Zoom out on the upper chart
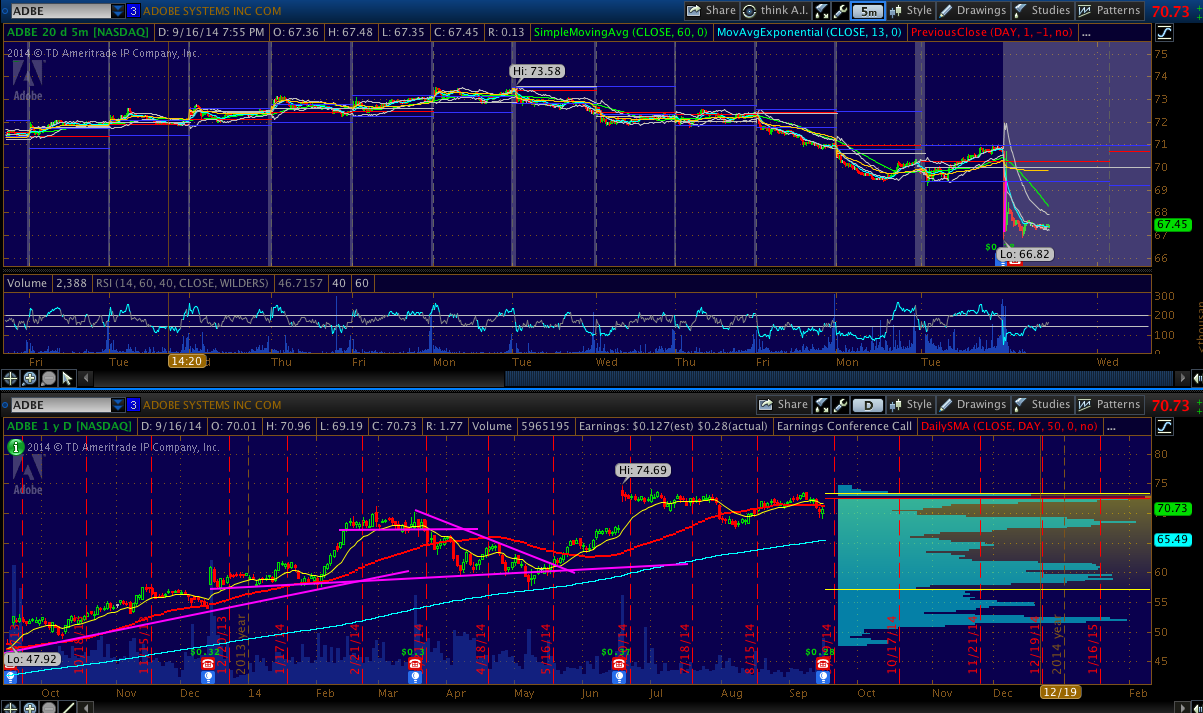Screen dimensions: 1203x713 pos(48,378)
